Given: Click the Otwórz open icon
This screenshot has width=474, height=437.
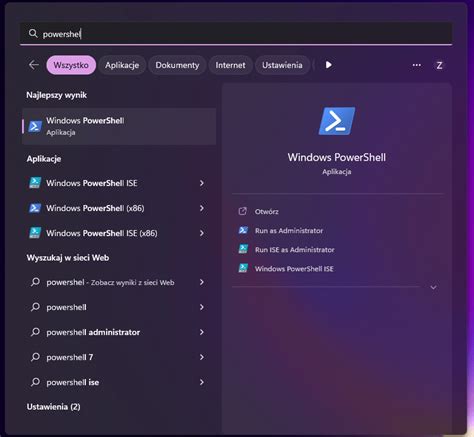Looking at the screenshot, I should coord(243,211).
